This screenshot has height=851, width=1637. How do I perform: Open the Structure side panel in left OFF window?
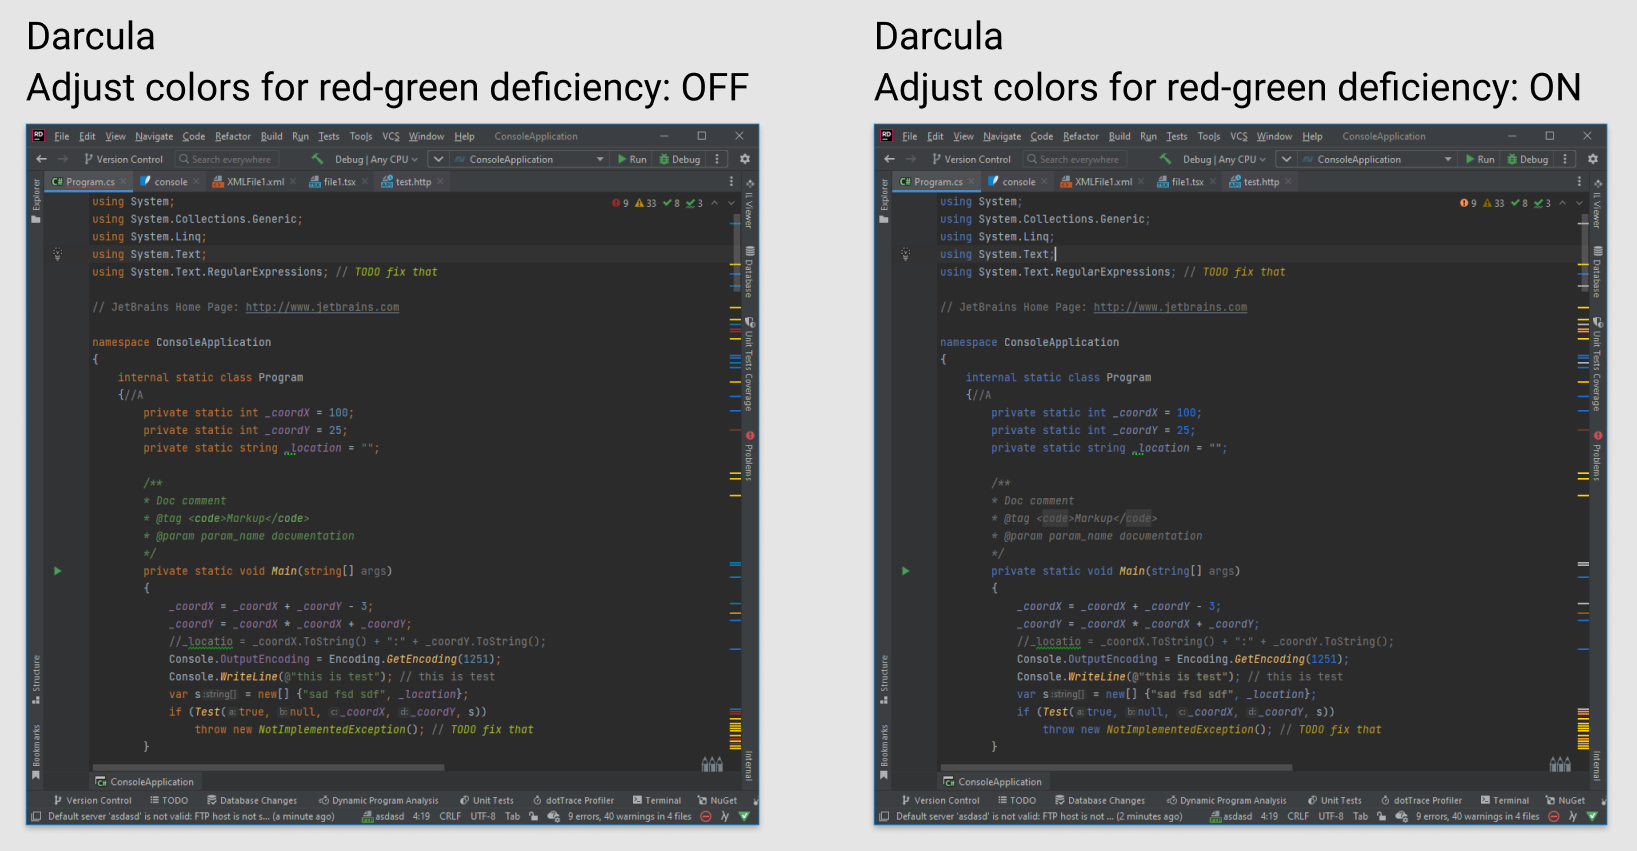(36, 679)
